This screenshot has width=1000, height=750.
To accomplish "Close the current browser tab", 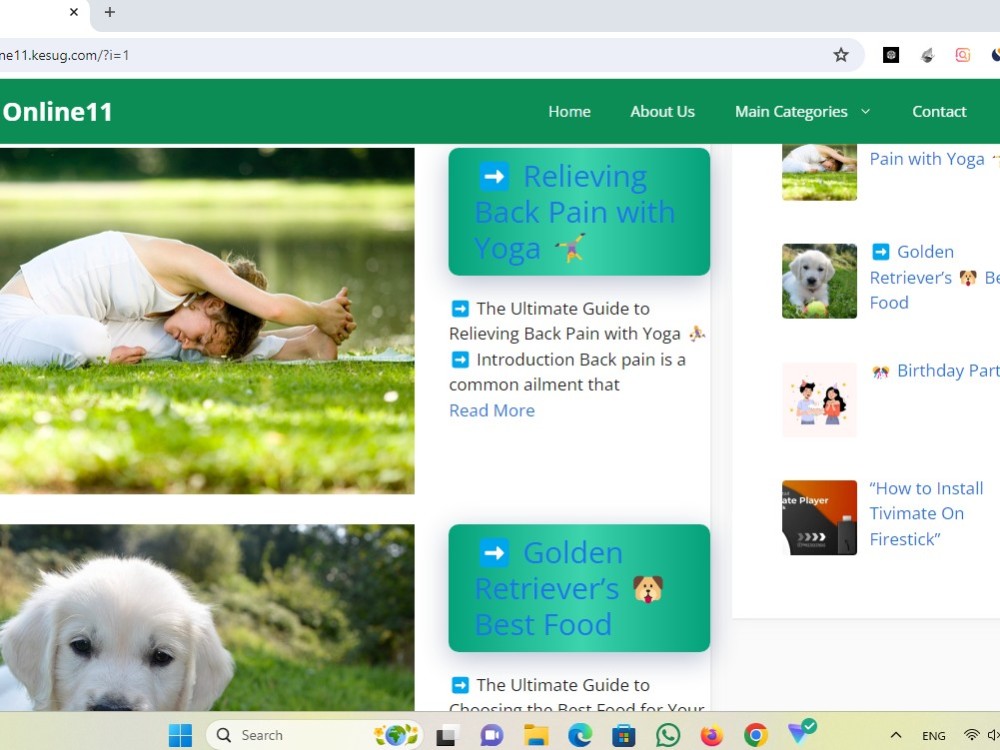I will tap(73, 11).
